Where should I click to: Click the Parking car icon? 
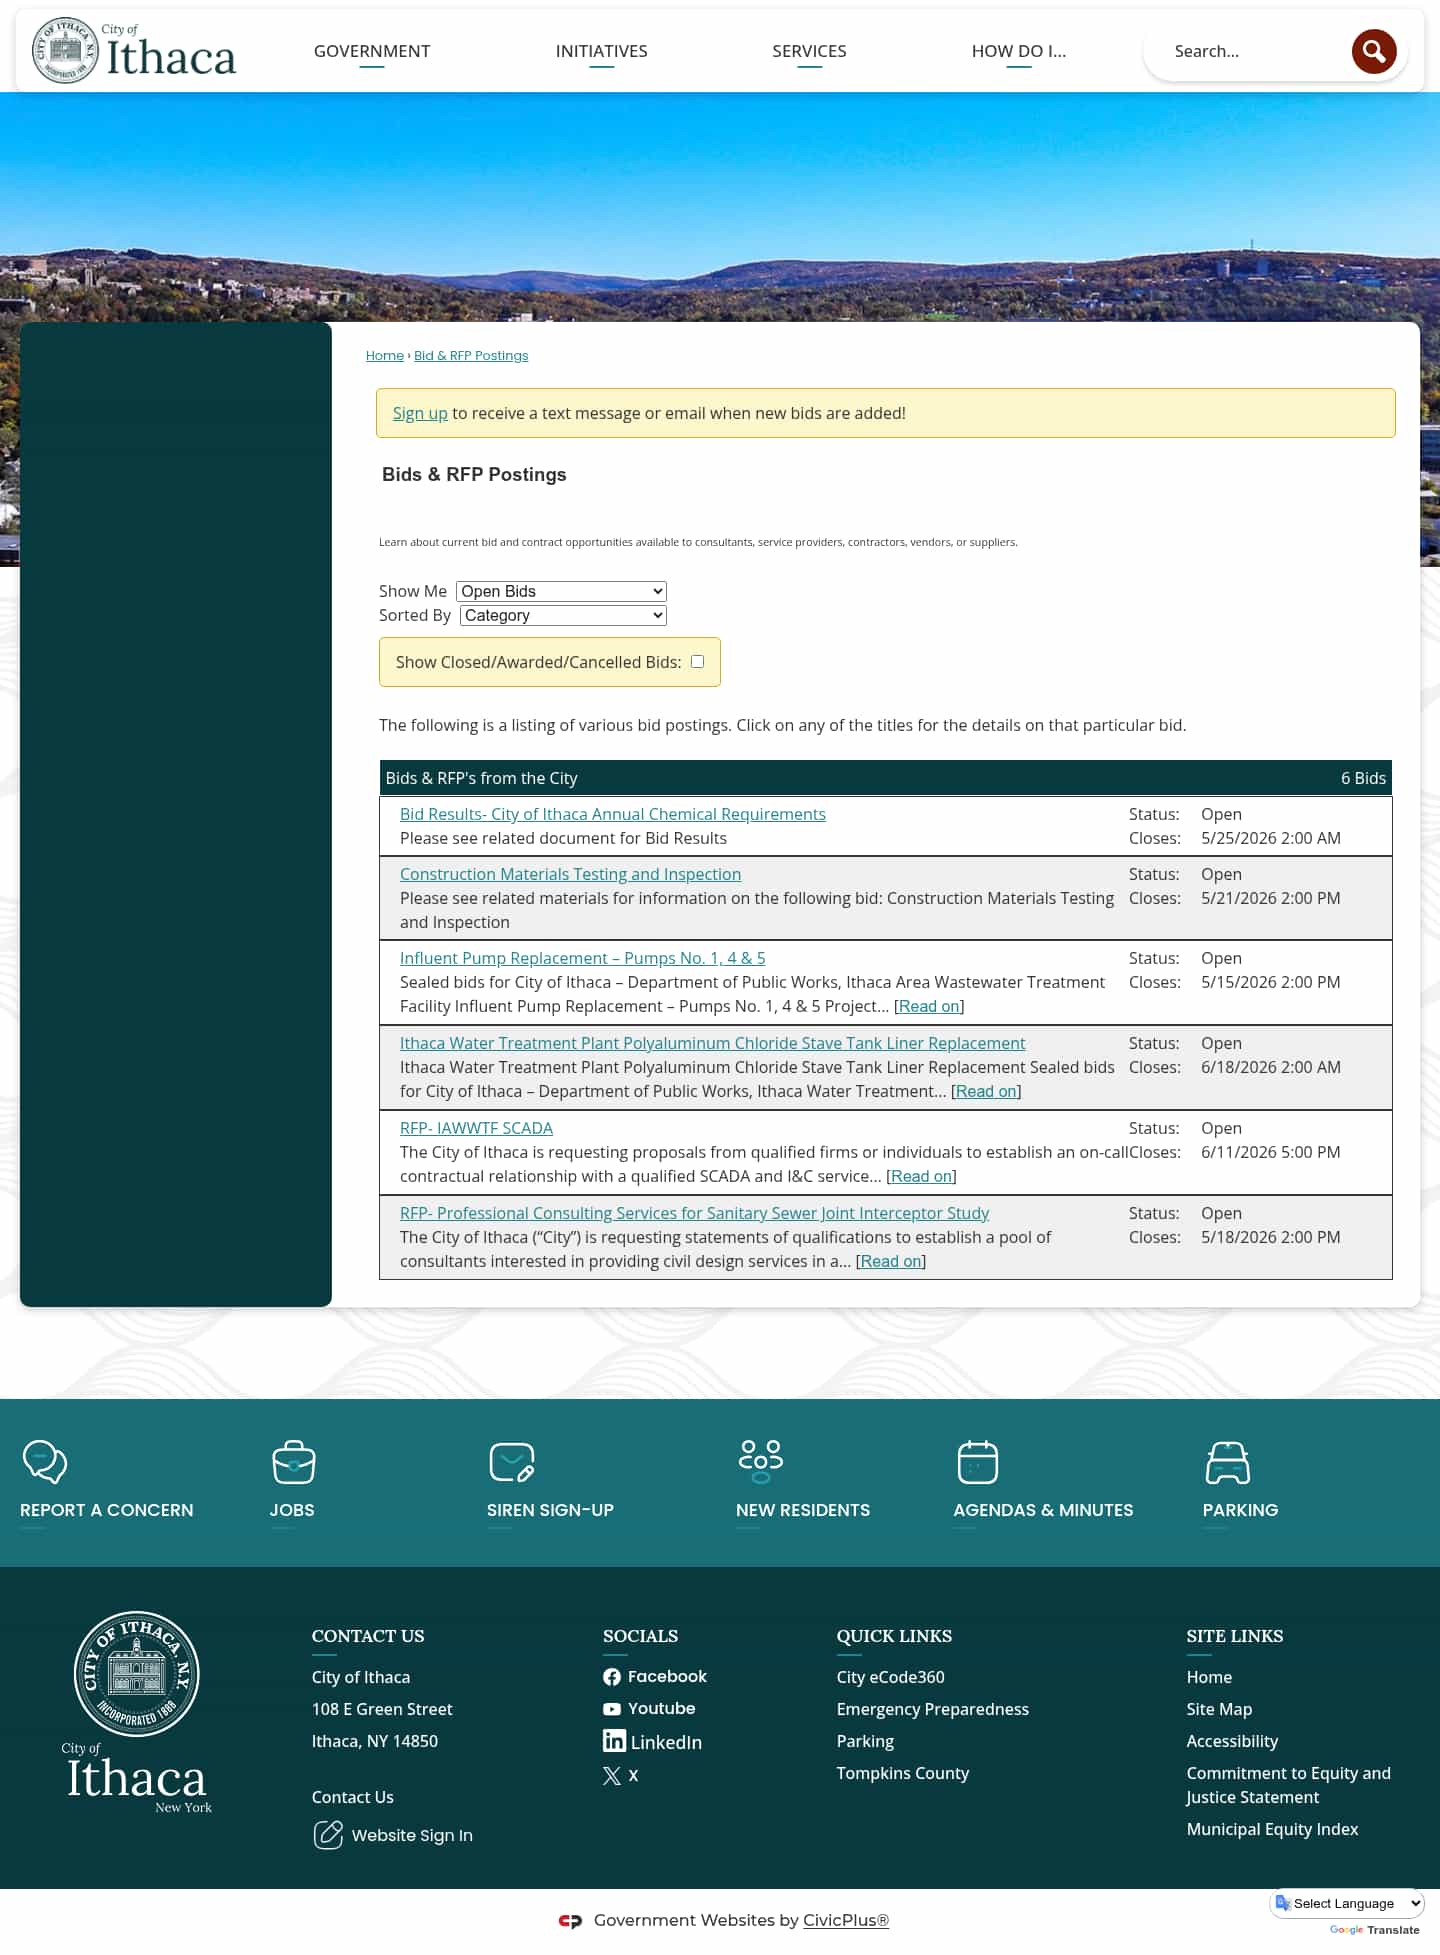tap(1228, 1462)
